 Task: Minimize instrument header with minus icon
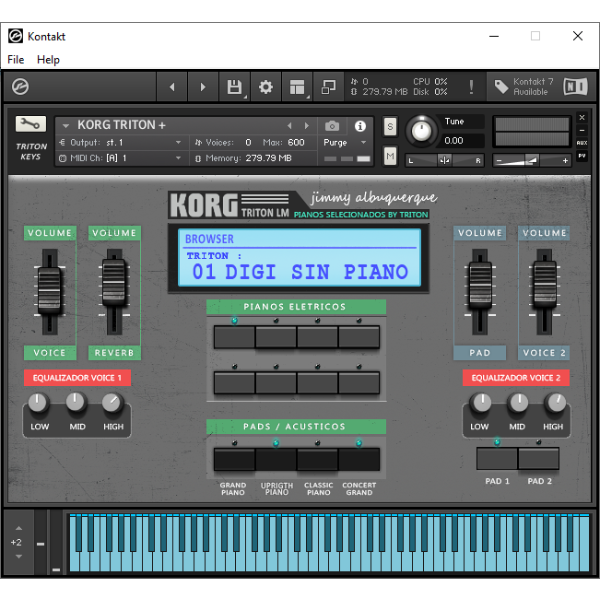point(582,130)
